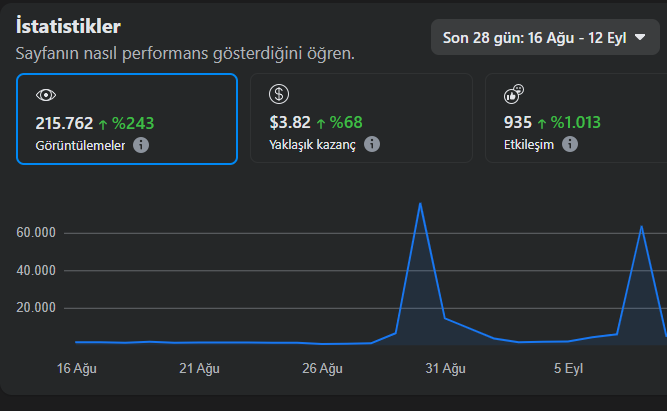
Task: Click the 60.000 gridline label
Action: tap(36, 233)
